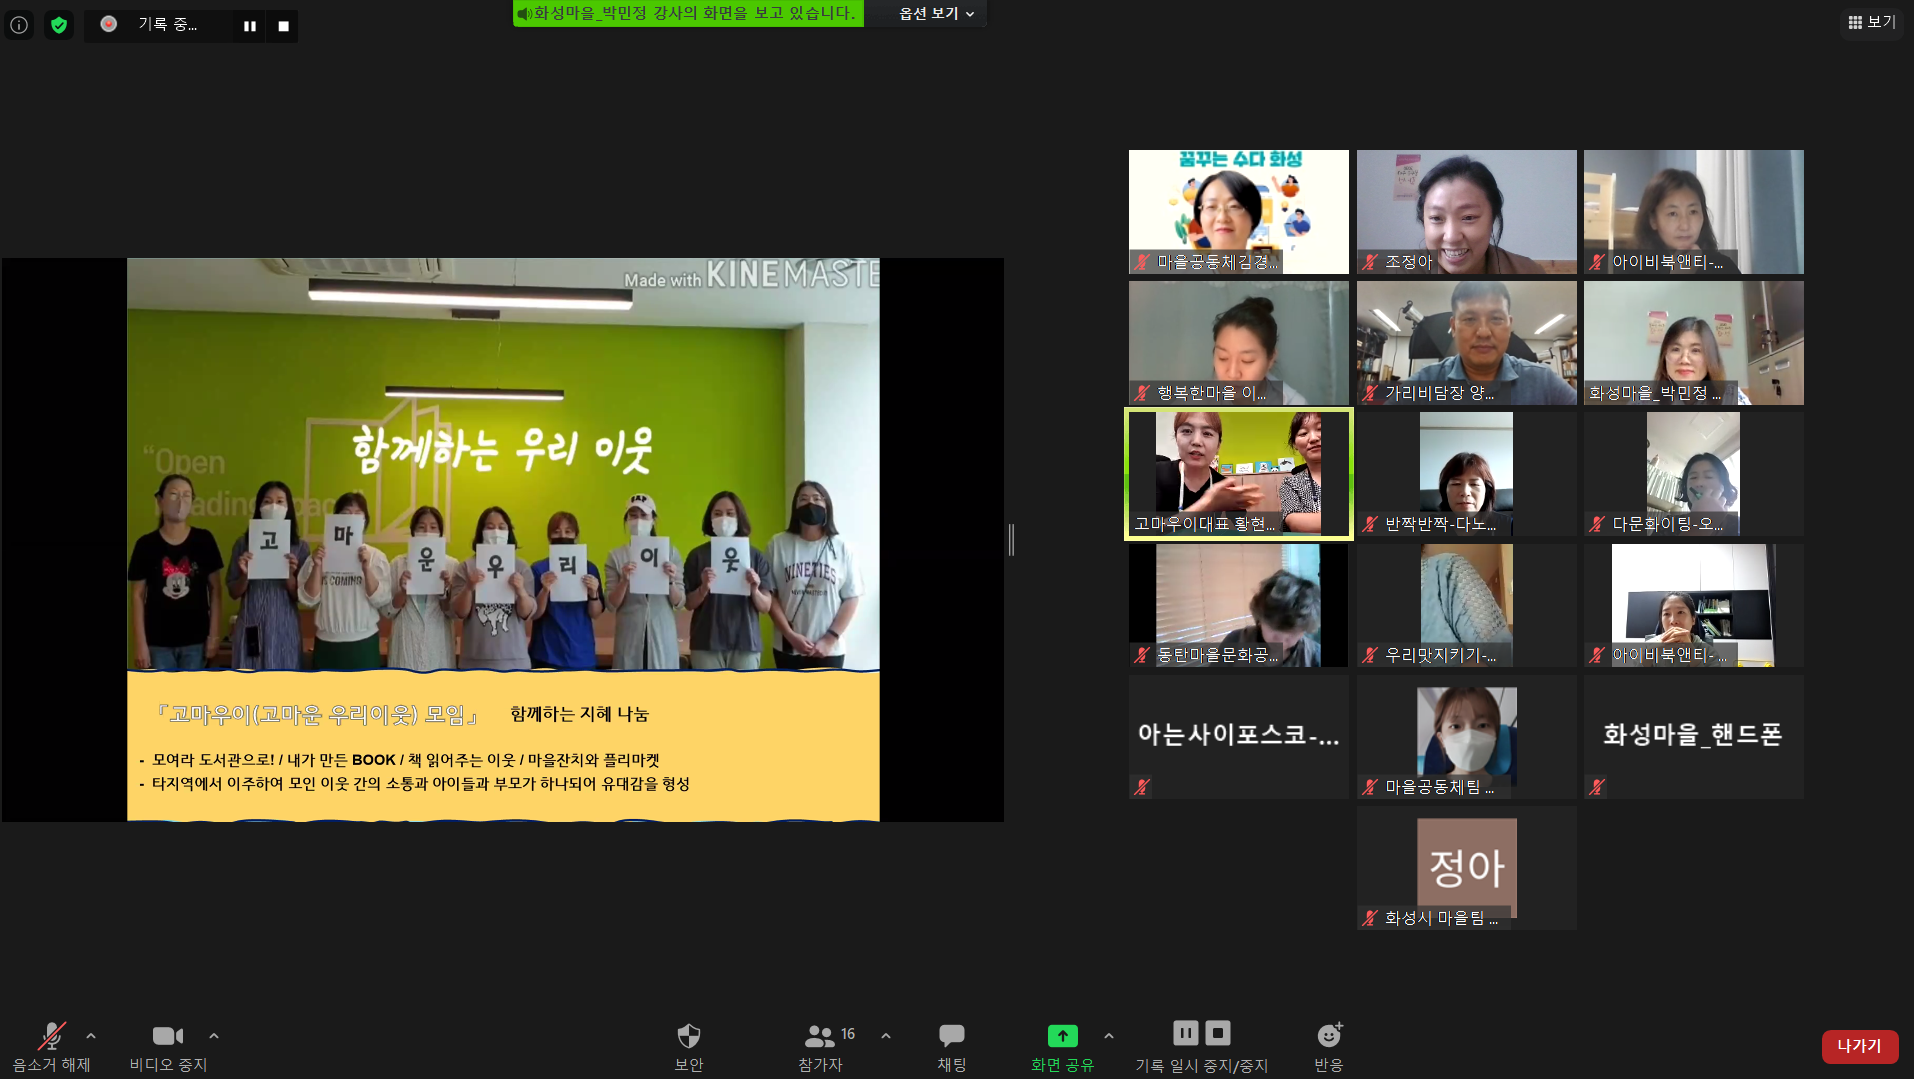Open the 반응 reactions menu
Image resolution: width=1914 pixels, height=1079 pixels.
(x=1328, y=1046)
